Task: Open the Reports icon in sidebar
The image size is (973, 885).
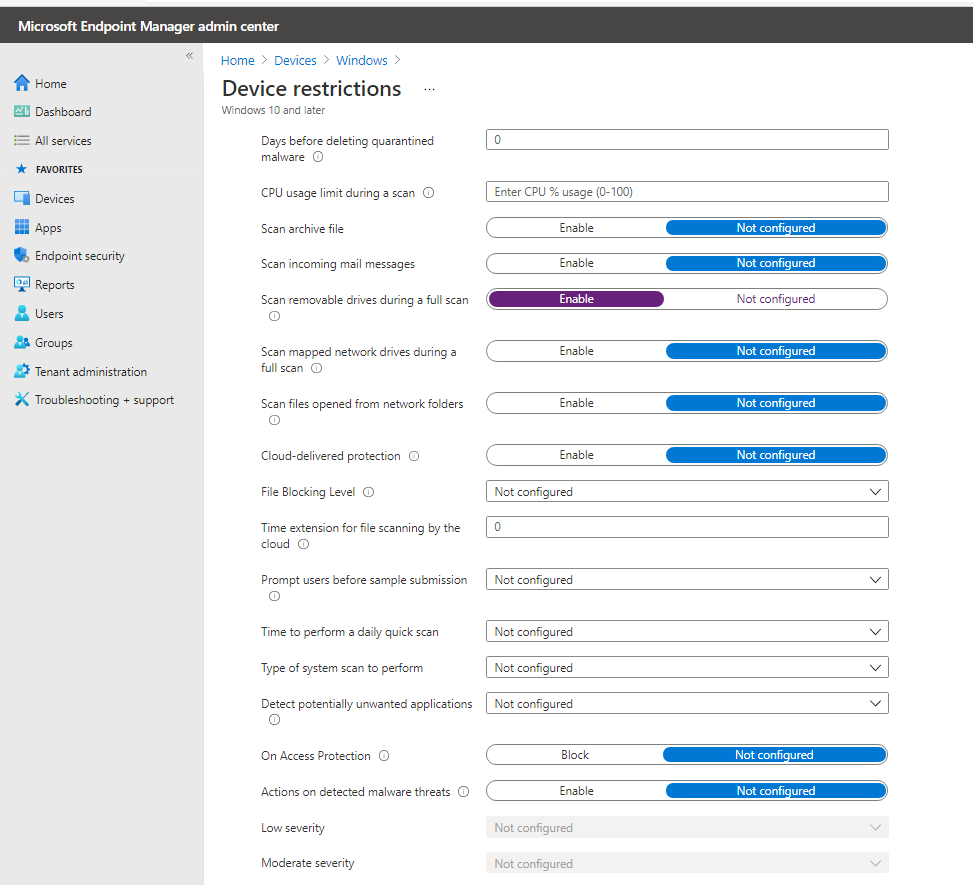Action: click(x=22, y=285)
